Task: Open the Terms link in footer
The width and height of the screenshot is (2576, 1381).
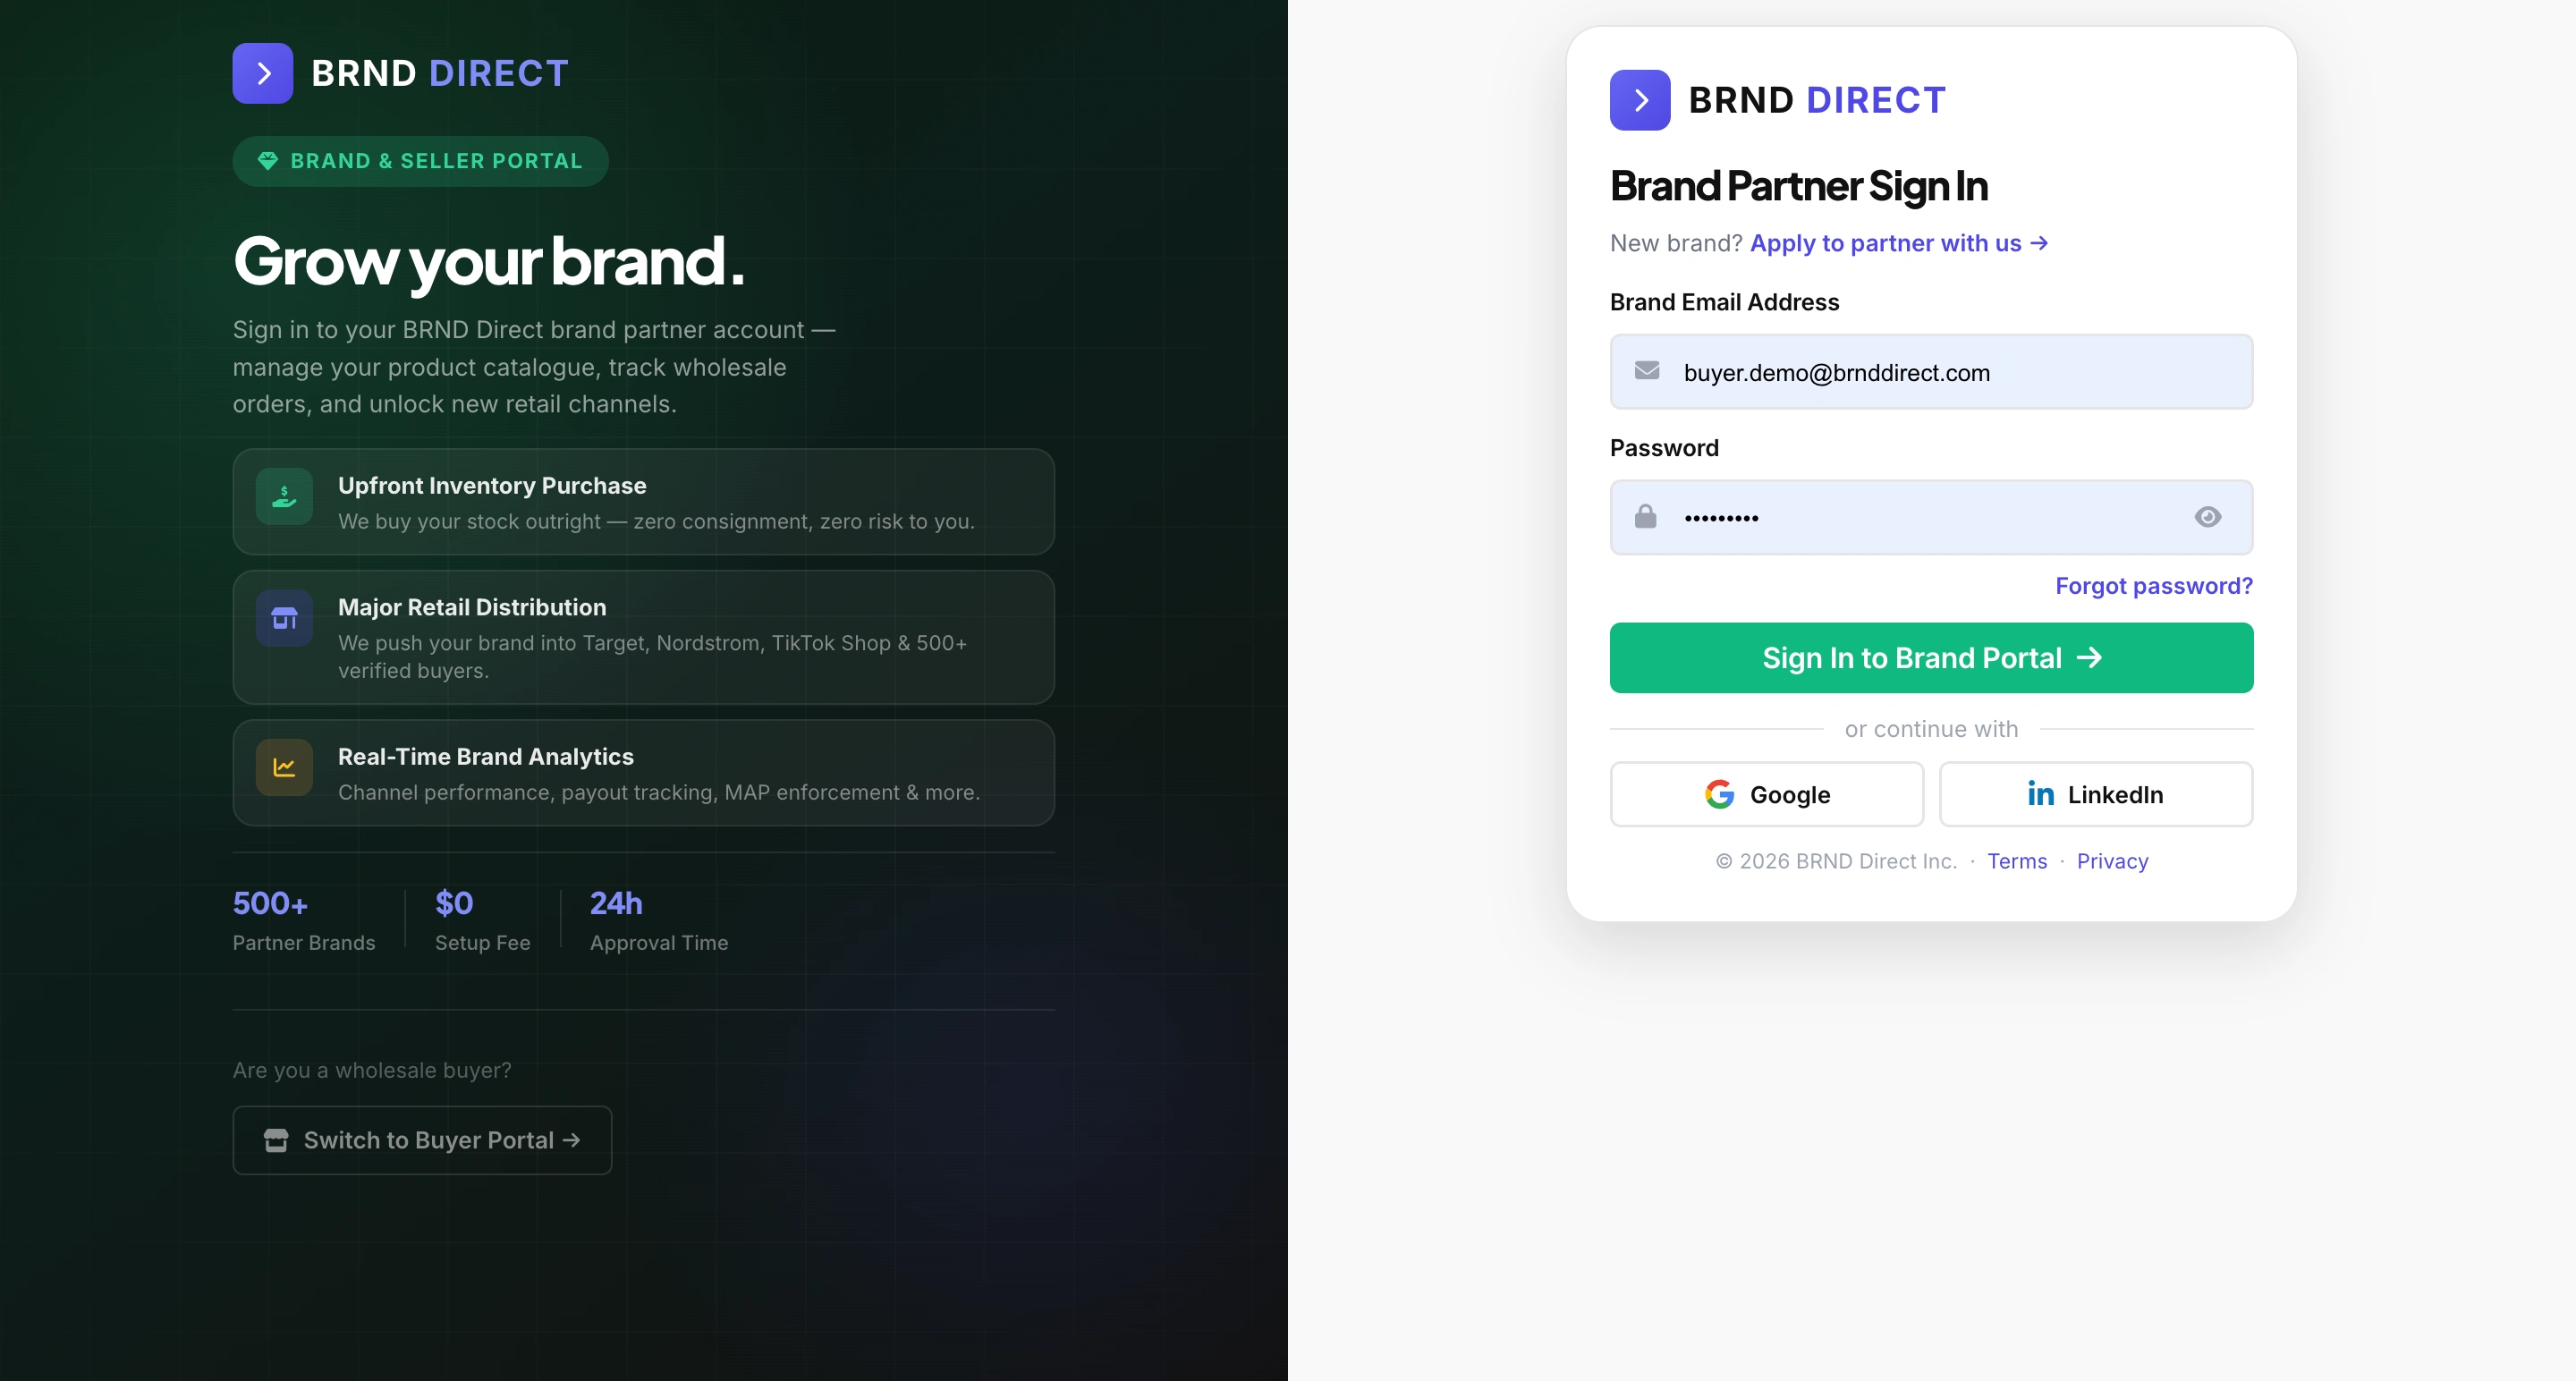Action: pyautogui.click(x=2017, y=861)
